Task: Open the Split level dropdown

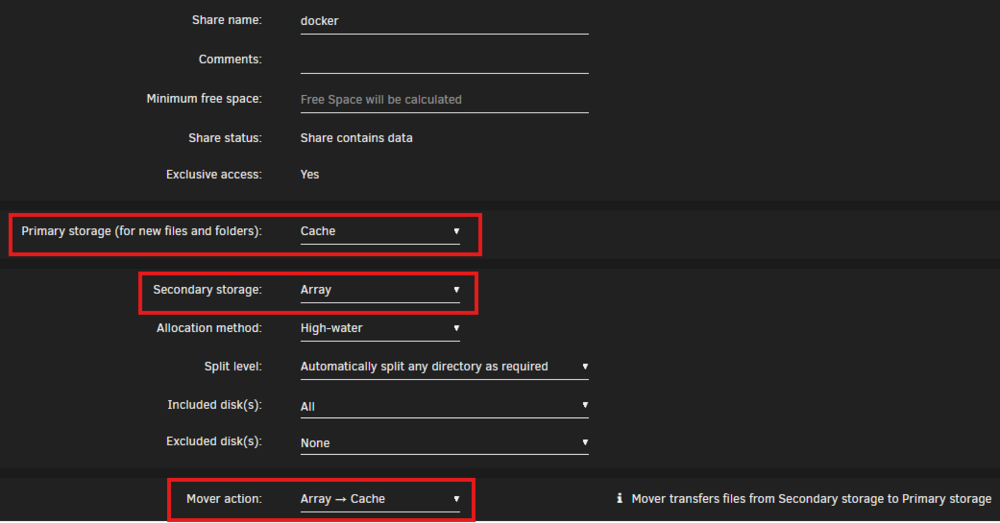Action: tap(445, 367)
